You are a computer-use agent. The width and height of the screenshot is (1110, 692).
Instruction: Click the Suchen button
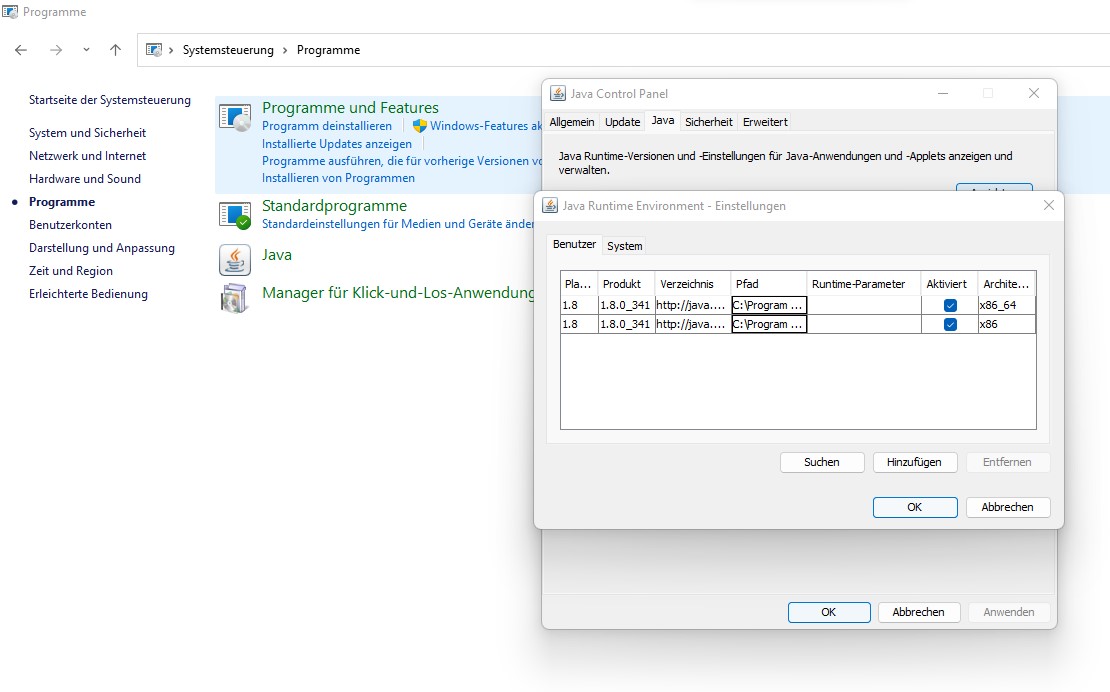click(x=822, y=462)
